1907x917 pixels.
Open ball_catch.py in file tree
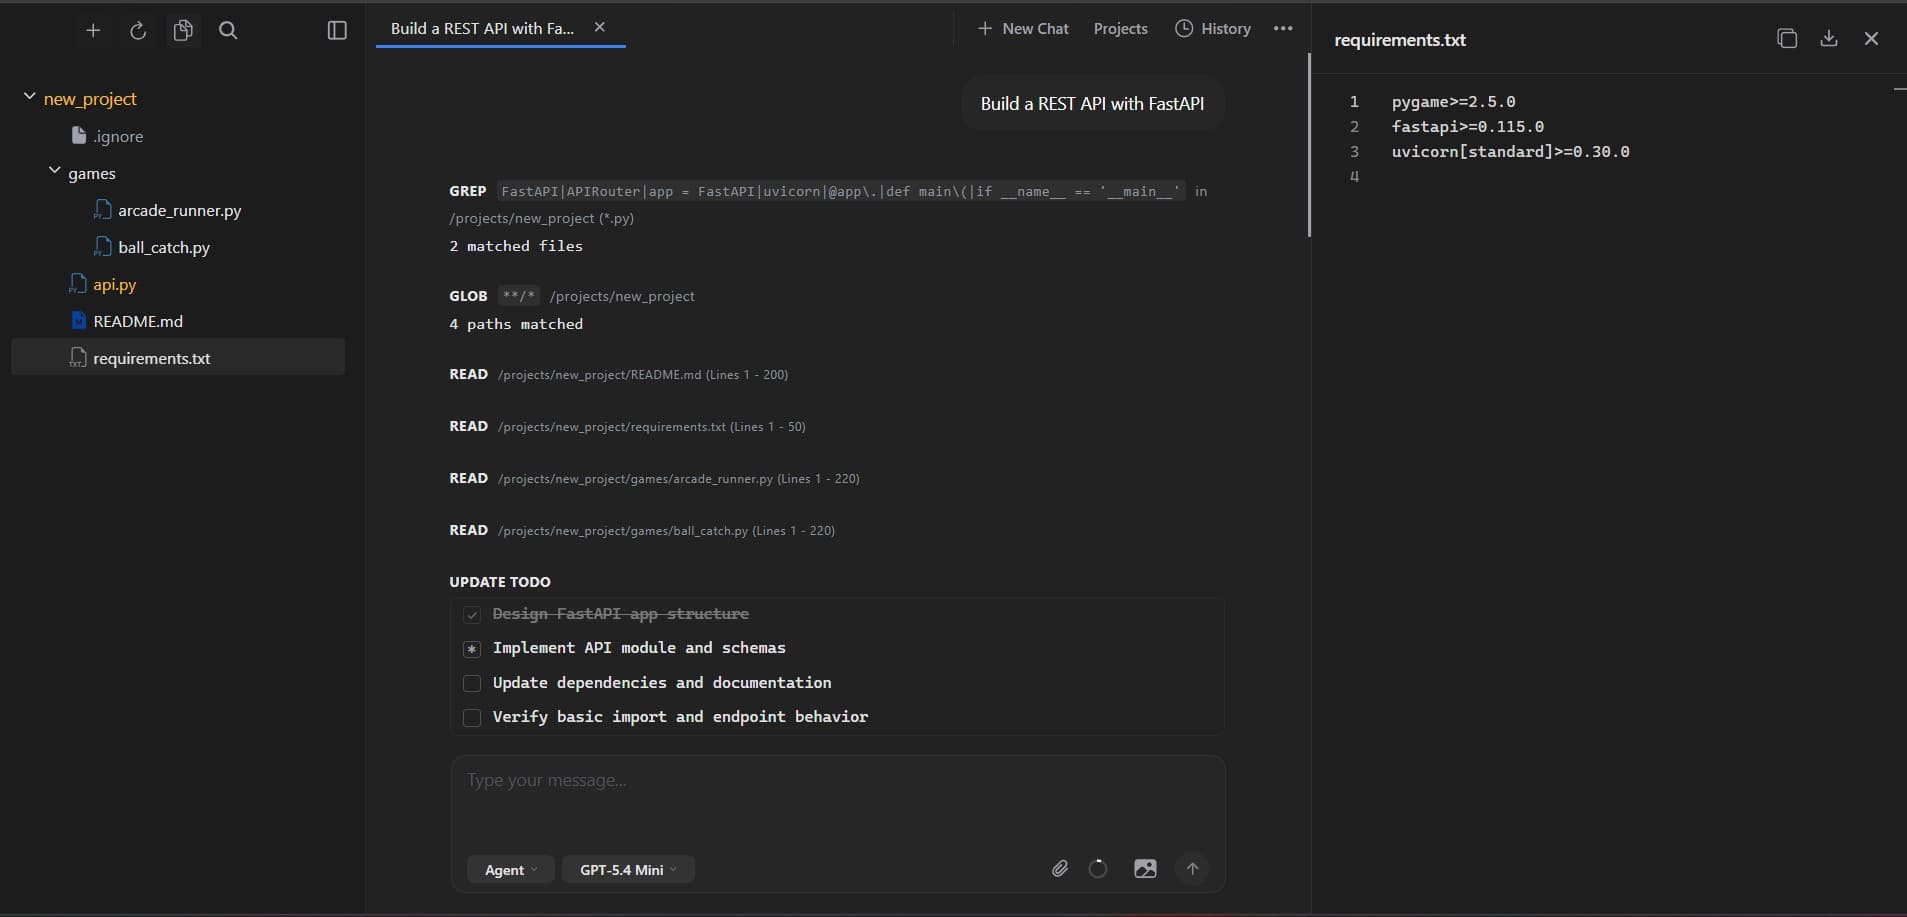click(151, 247)
